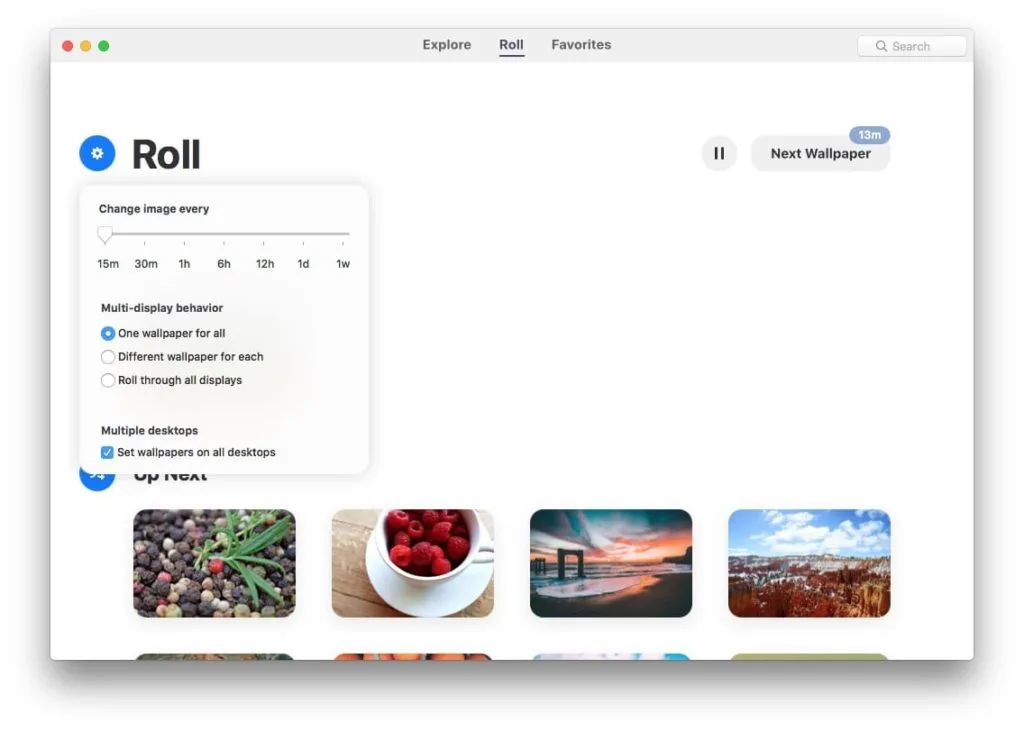Click the slider handle at 15m
The image size is (1024, 732).
tap(105, 234)
